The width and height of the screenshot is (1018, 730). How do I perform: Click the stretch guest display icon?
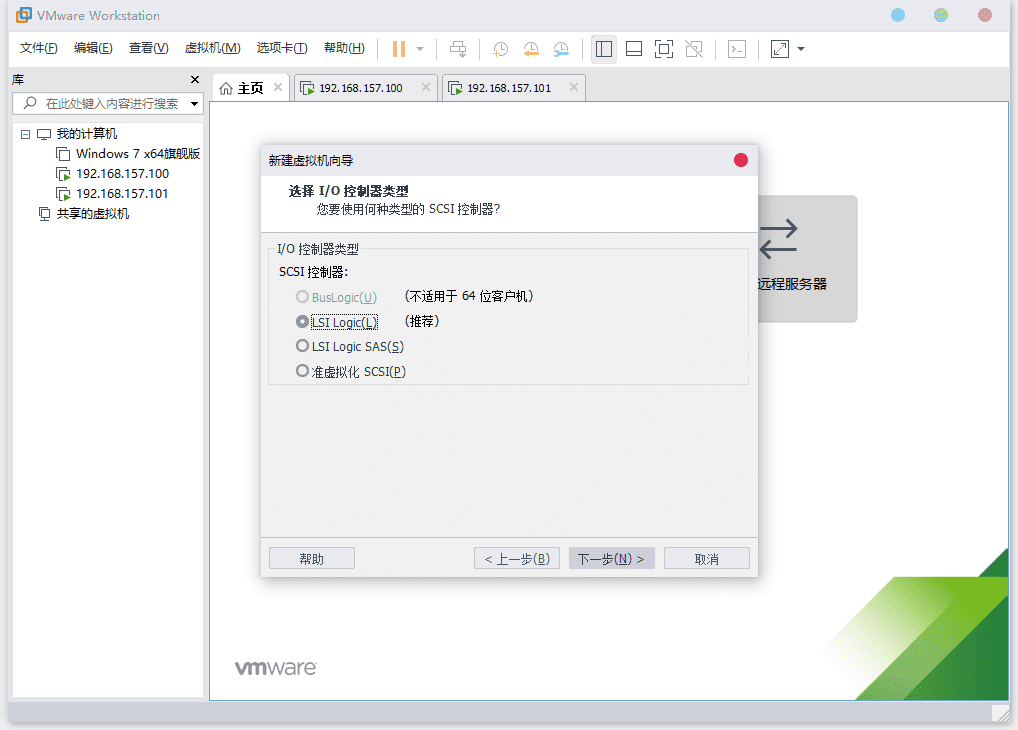[780, 49]
